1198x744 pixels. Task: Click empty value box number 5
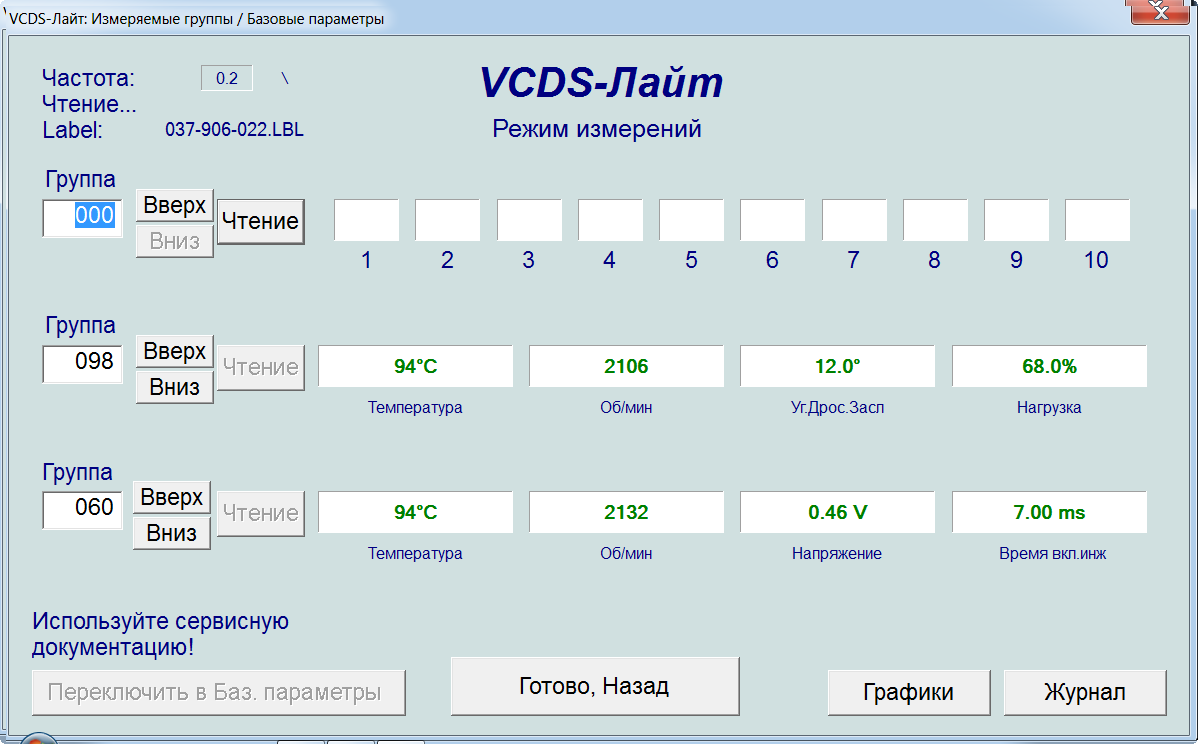(x=691, y=221)
